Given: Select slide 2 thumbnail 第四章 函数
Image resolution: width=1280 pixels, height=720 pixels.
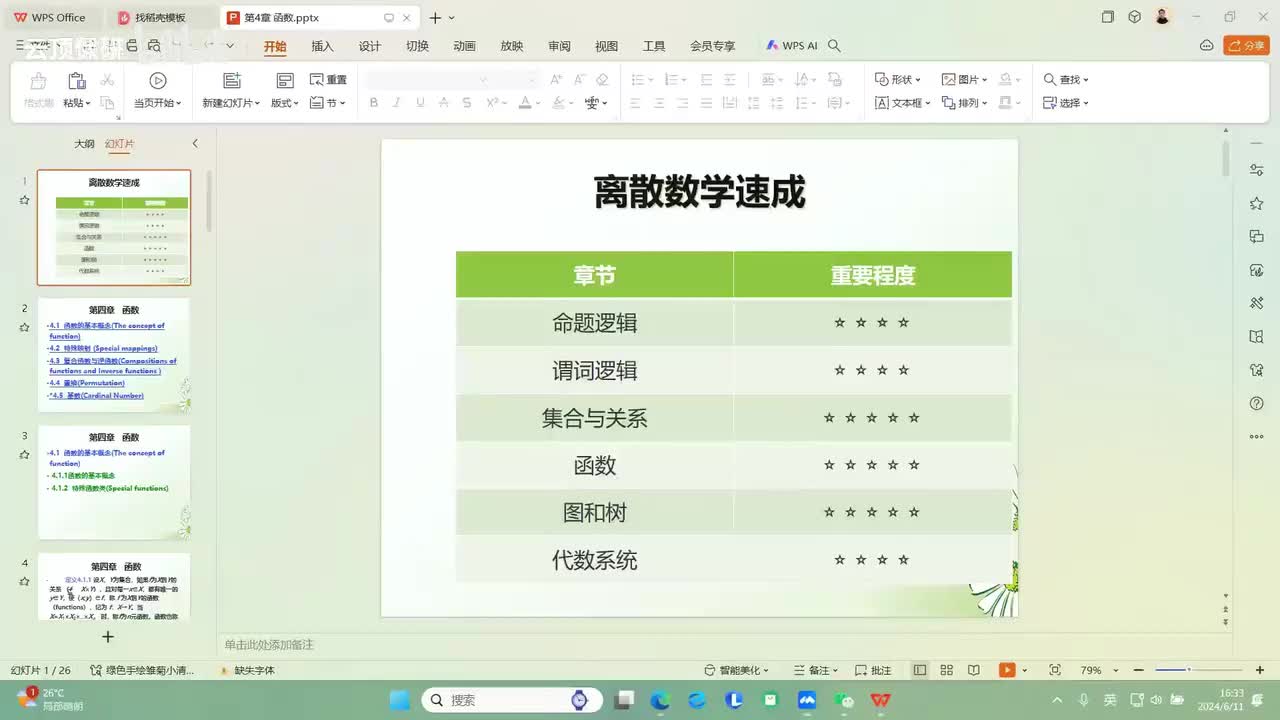Looking at the screenshot, I should pyautogui.click(x=114, y=355).
